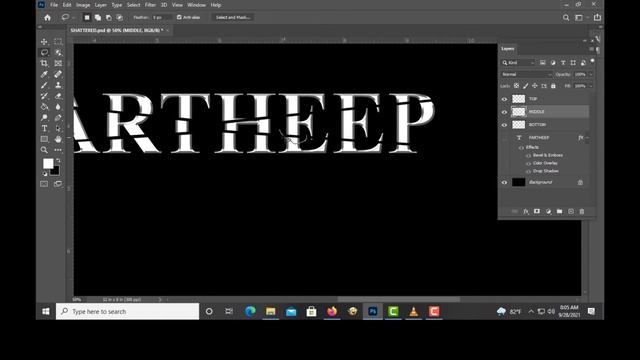
Task: Select the Clone Stamp tool
Action: 58,85
